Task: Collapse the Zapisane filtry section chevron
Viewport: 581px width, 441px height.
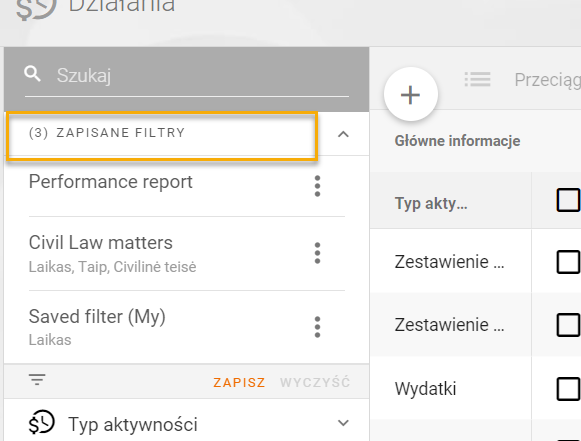Action: point(343,134)
